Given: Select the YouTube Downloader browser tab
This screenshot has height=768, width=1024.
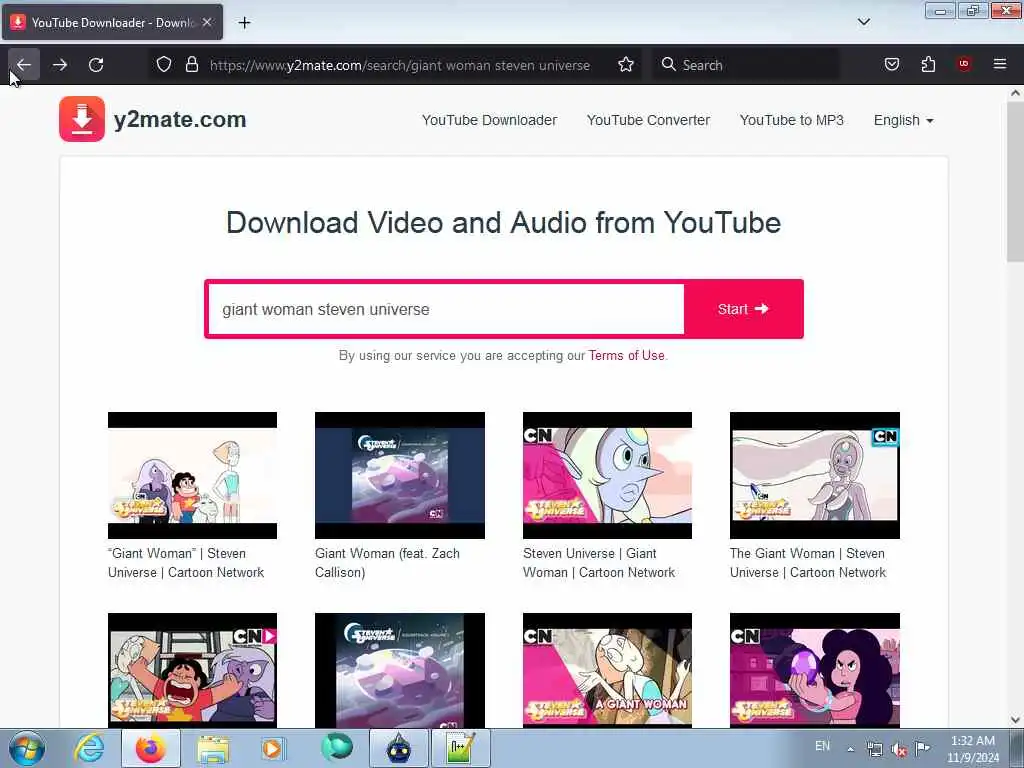Looking at the screenshot, I should point(112,22).
